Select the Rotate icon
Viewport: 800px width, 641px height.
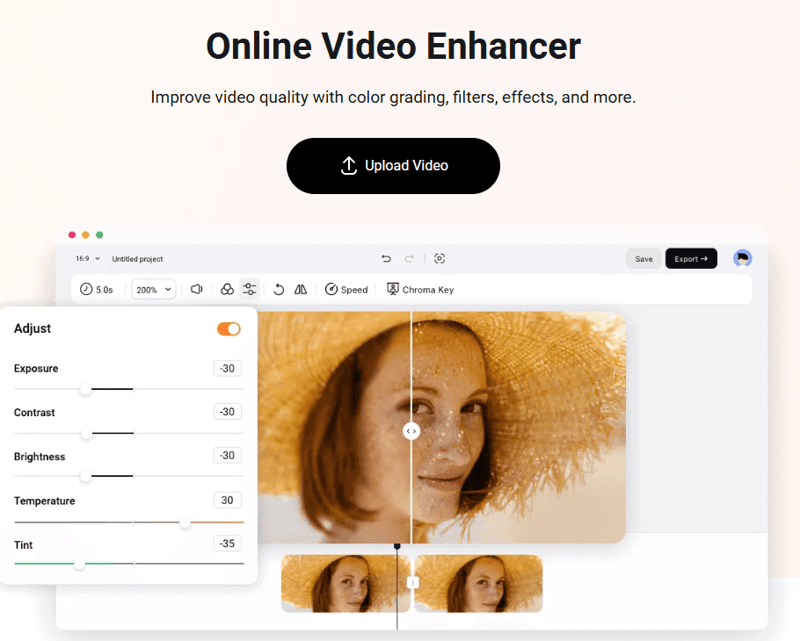pyautogui.click(x=279, y=289)
